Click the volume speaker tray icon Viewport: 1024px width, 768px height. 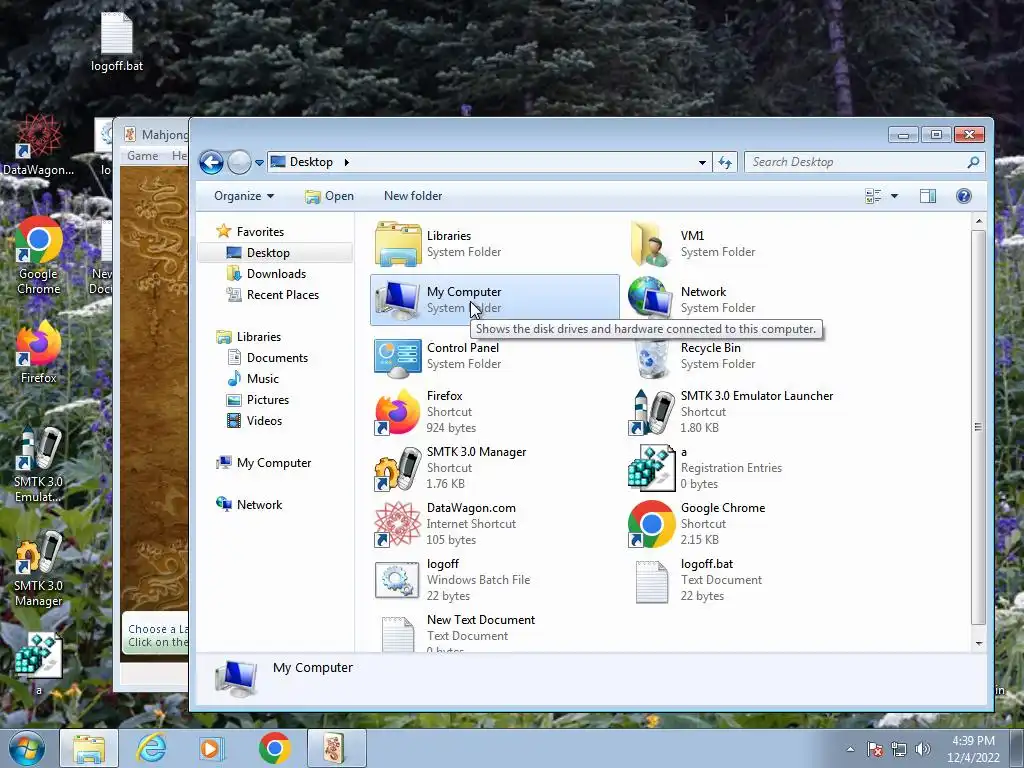pos(923,749)
